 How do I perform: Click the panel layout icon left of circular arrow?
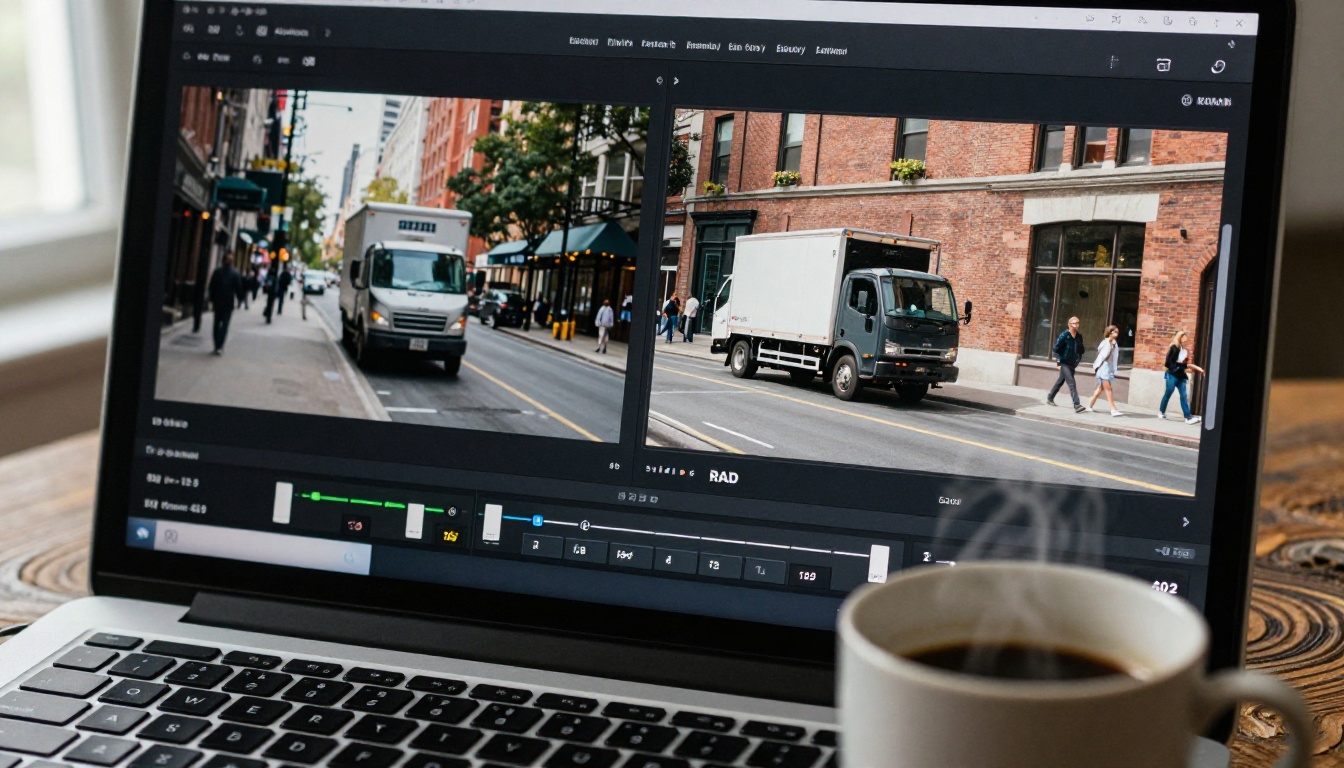[x=1163, y=64]
